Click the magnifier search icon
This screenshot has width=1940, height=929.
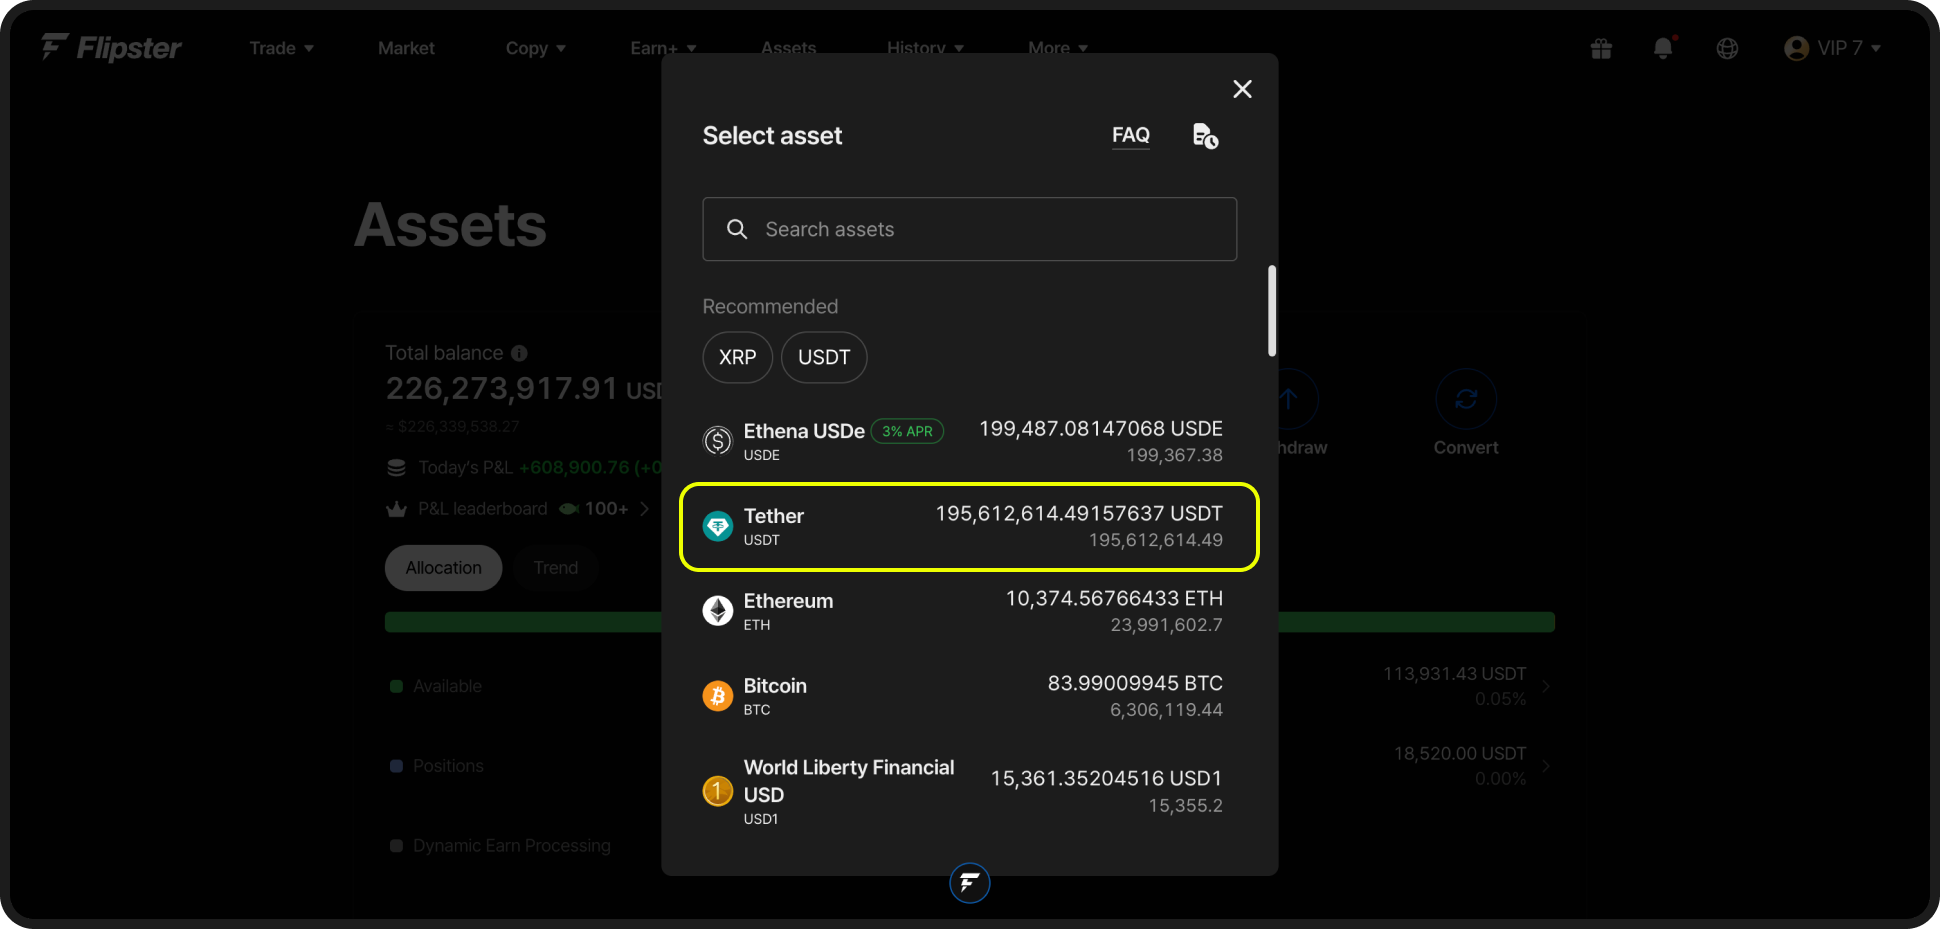pyautogui.click(x=737, y=229)
